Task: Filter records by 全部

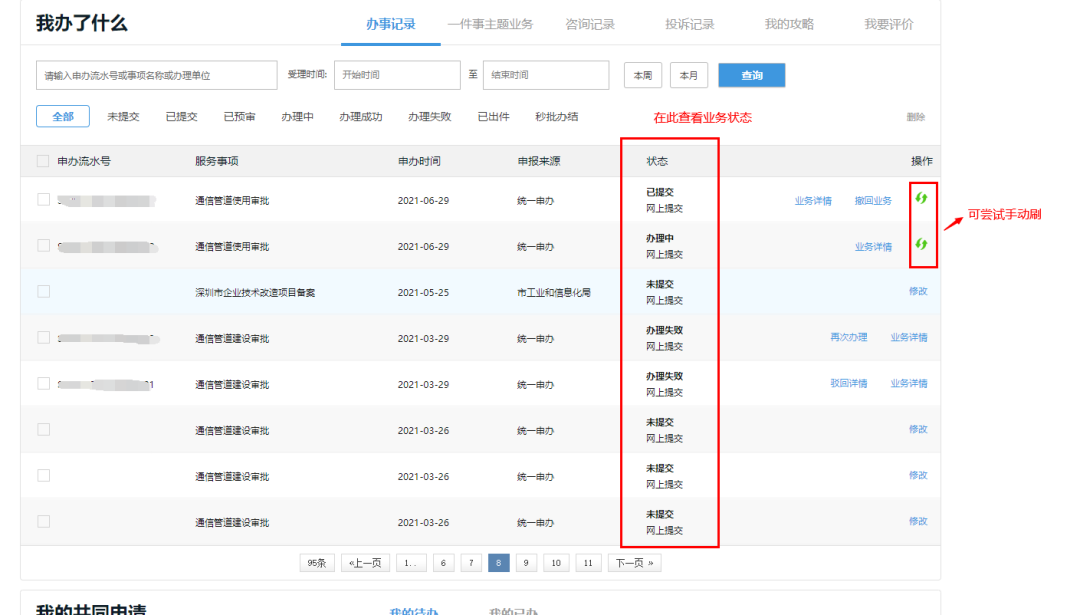Action: click(63, 116)
